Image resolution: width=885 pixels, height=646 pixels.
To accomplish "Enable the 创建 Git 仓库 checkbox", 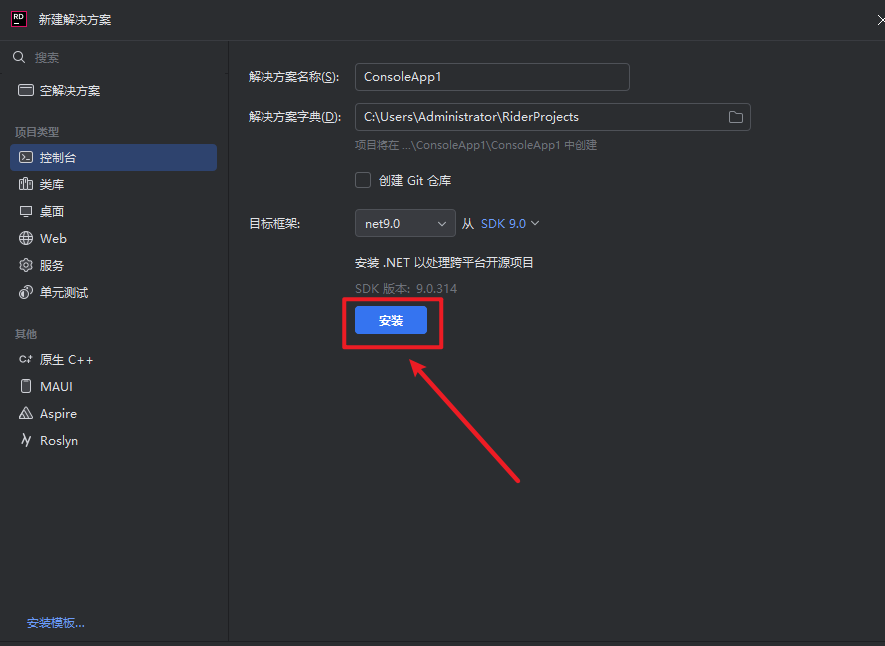I will pos(363,180).
